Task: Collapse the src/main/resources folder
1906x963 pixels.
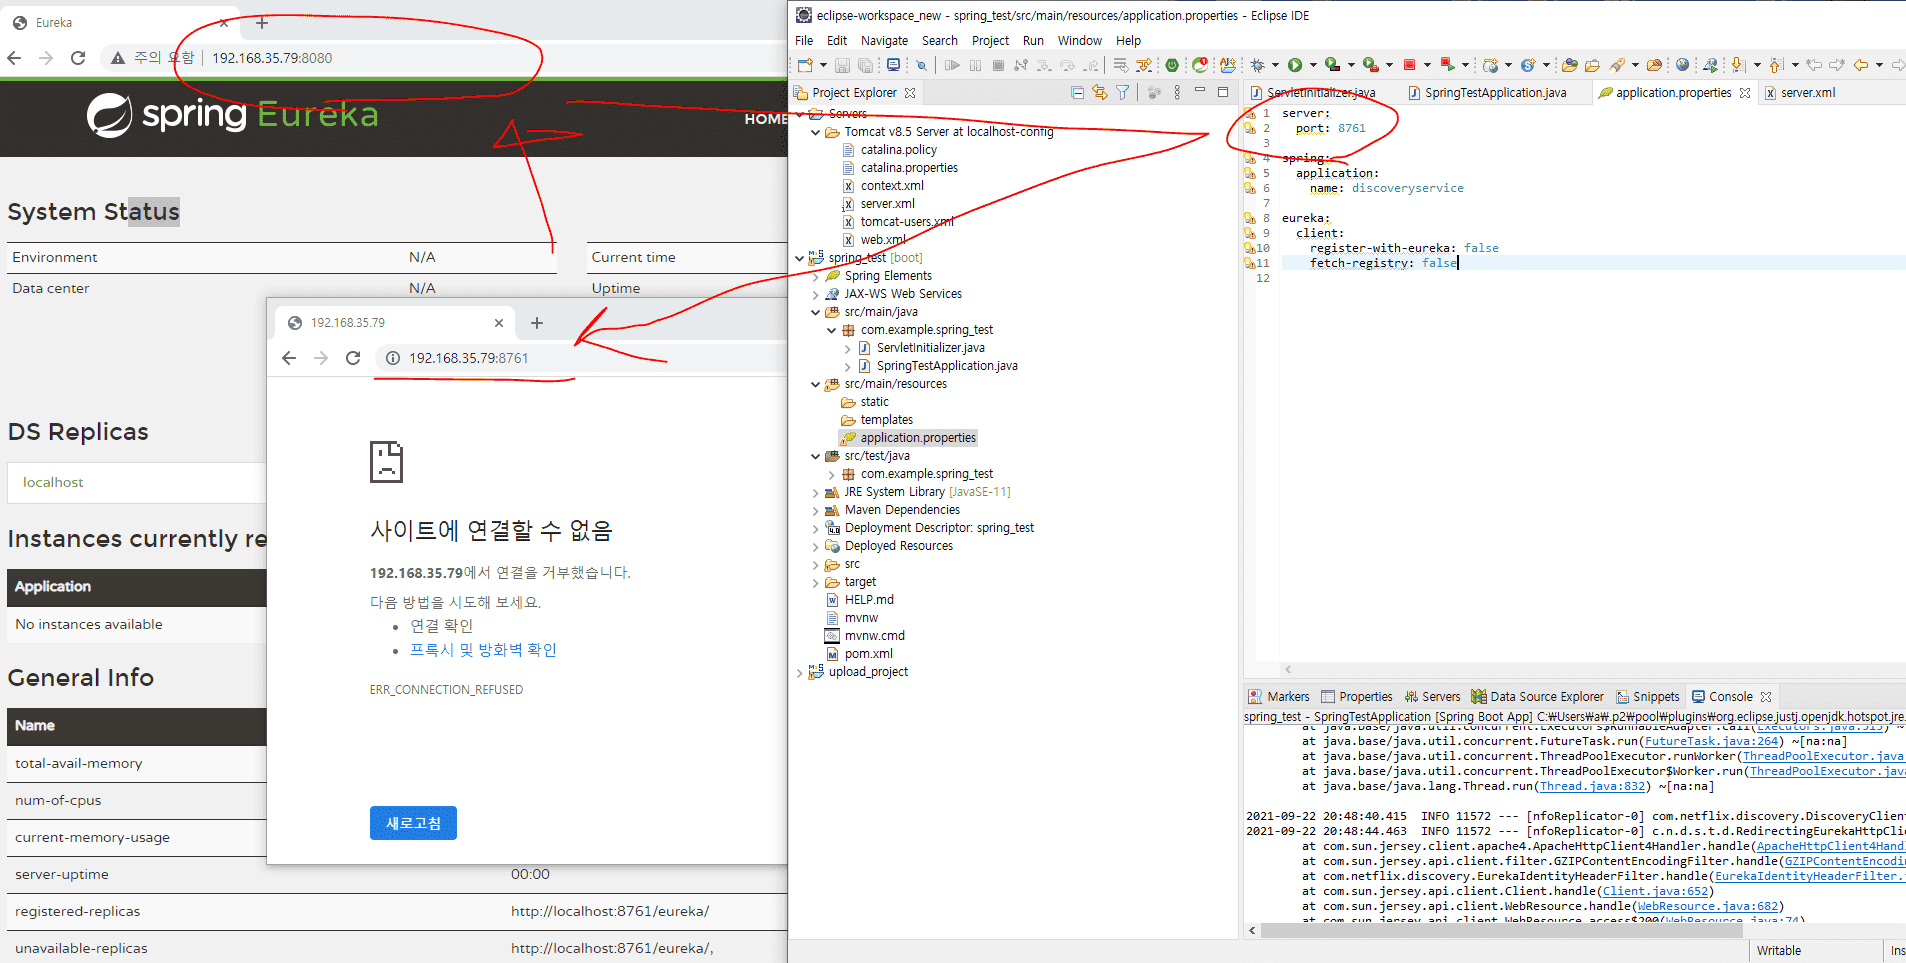Action: (816, 384)
